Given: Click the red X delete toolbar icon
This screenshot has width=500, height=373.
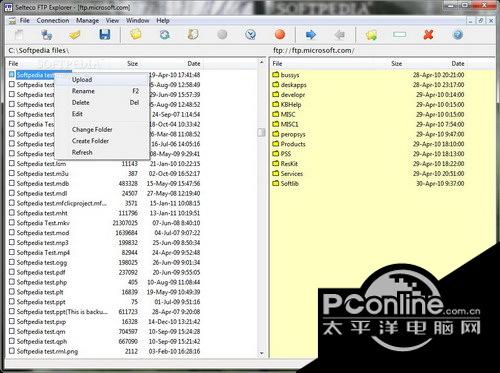Looking at the screenshot, I should [x=428, y=34].
